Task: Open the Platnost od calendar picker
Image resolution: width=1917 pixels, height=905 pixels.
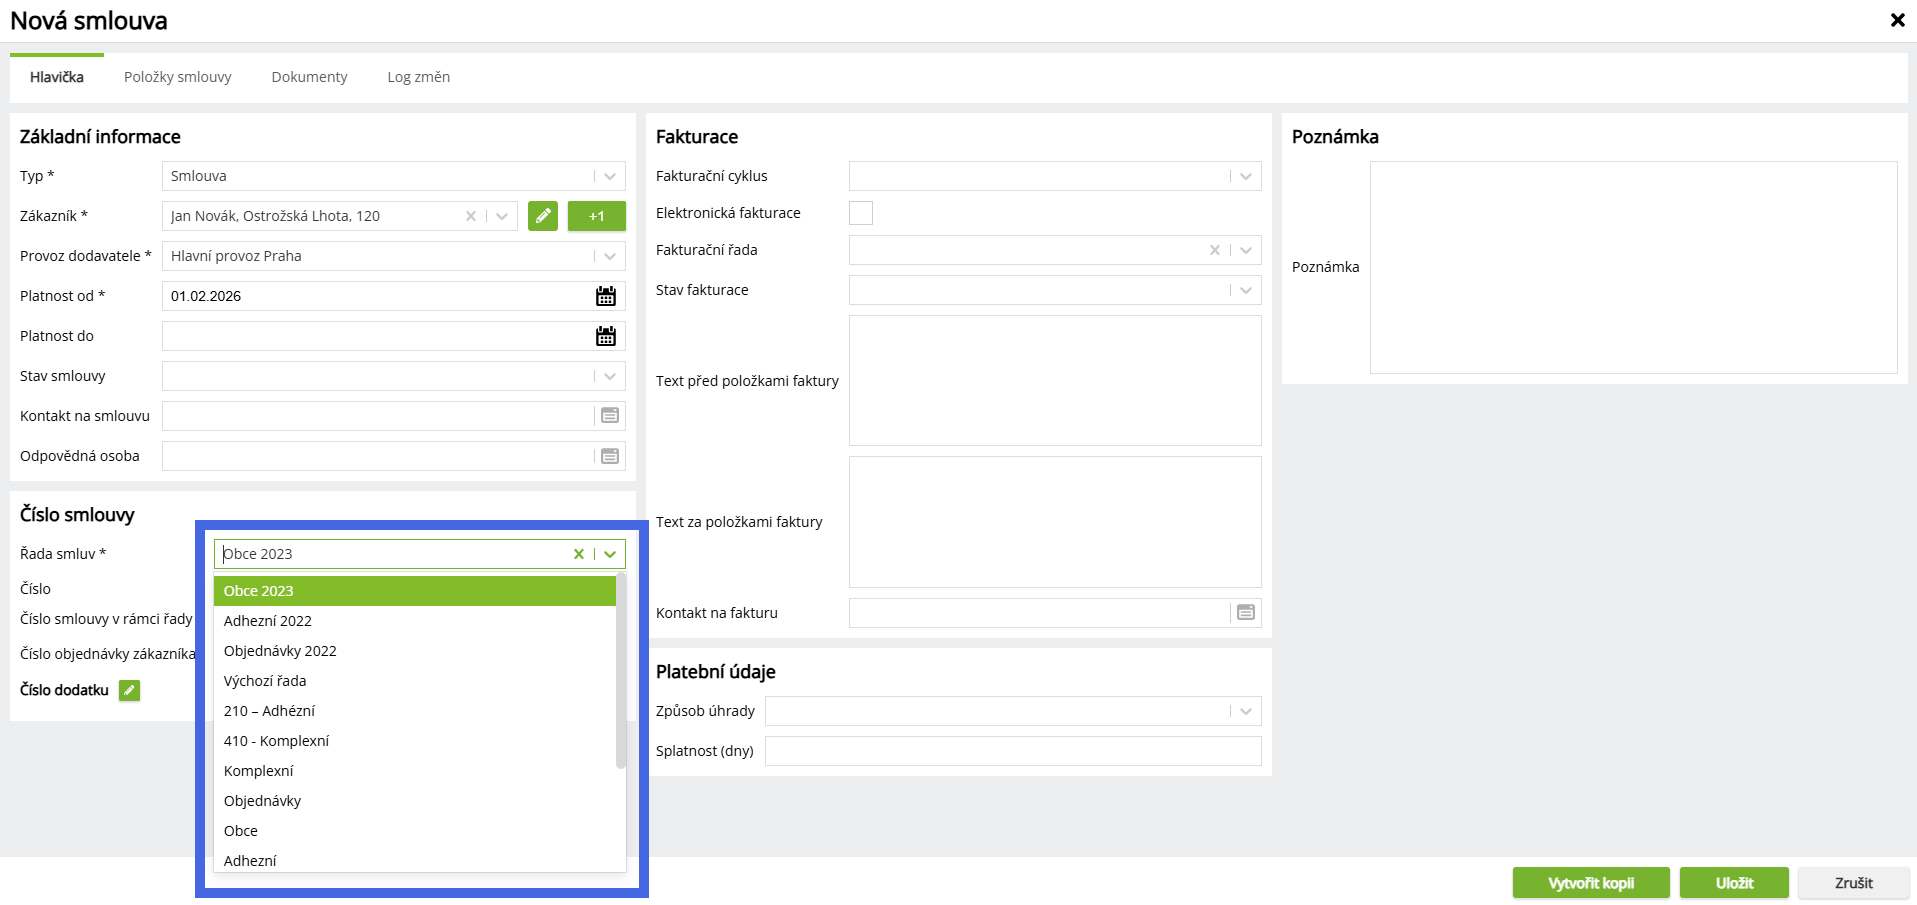Action: click(x=606, y=296)
